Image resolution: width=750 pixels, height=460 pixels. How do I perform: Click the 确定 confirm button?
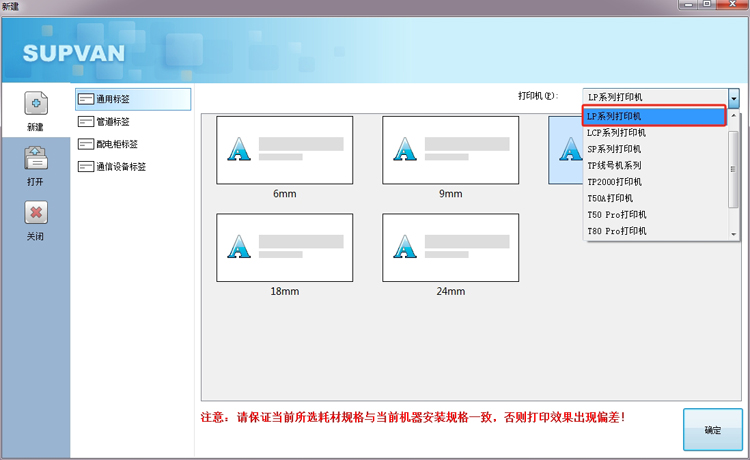712,430
